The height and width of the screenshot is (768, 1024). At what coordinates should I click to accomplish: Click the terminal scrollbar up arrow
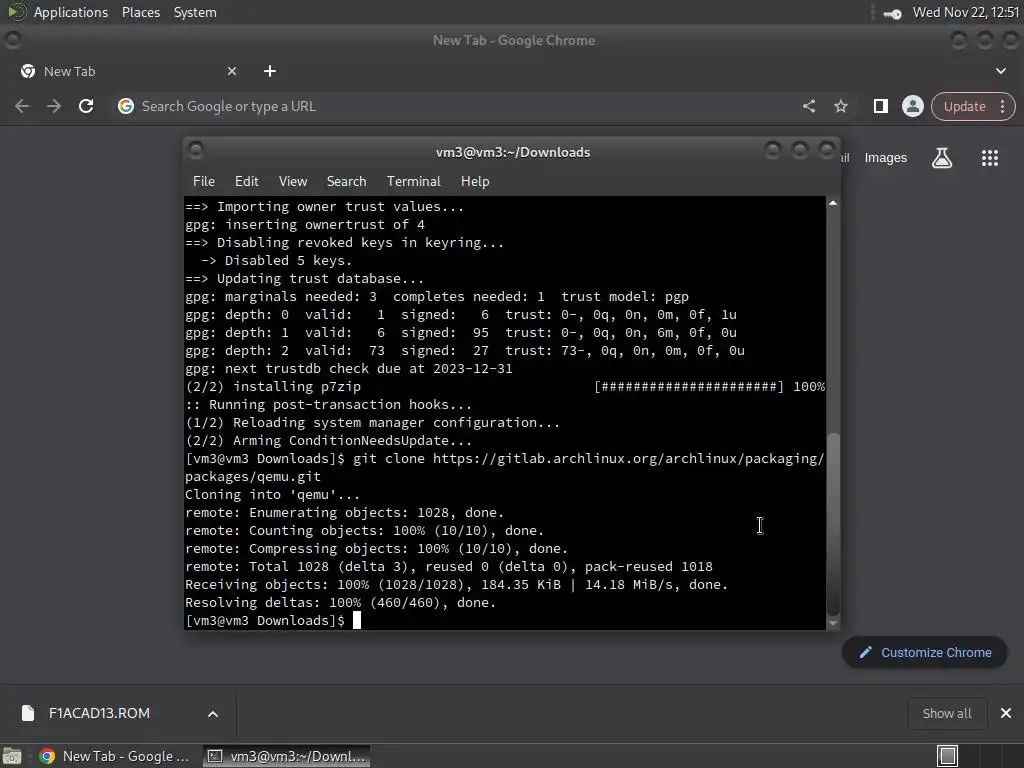833,203
